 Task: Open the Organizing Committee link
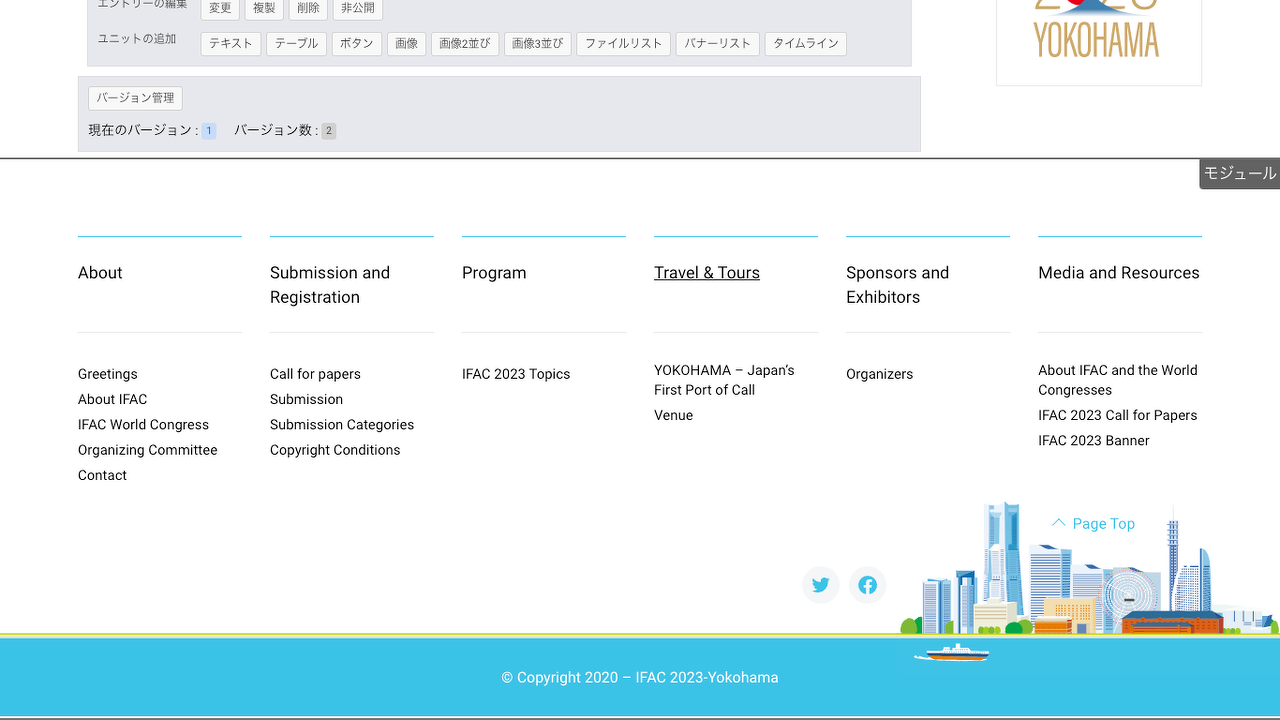[147, 450]
